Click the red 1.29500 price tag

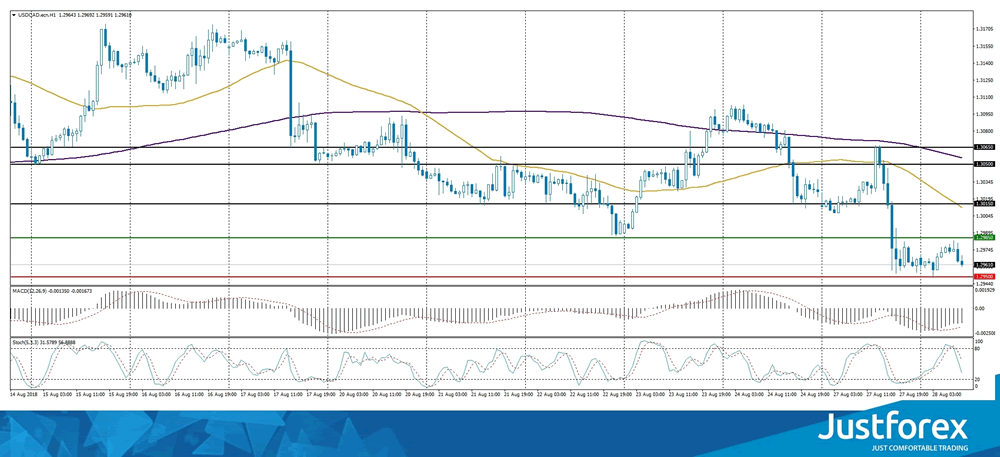tap(984, 277)
